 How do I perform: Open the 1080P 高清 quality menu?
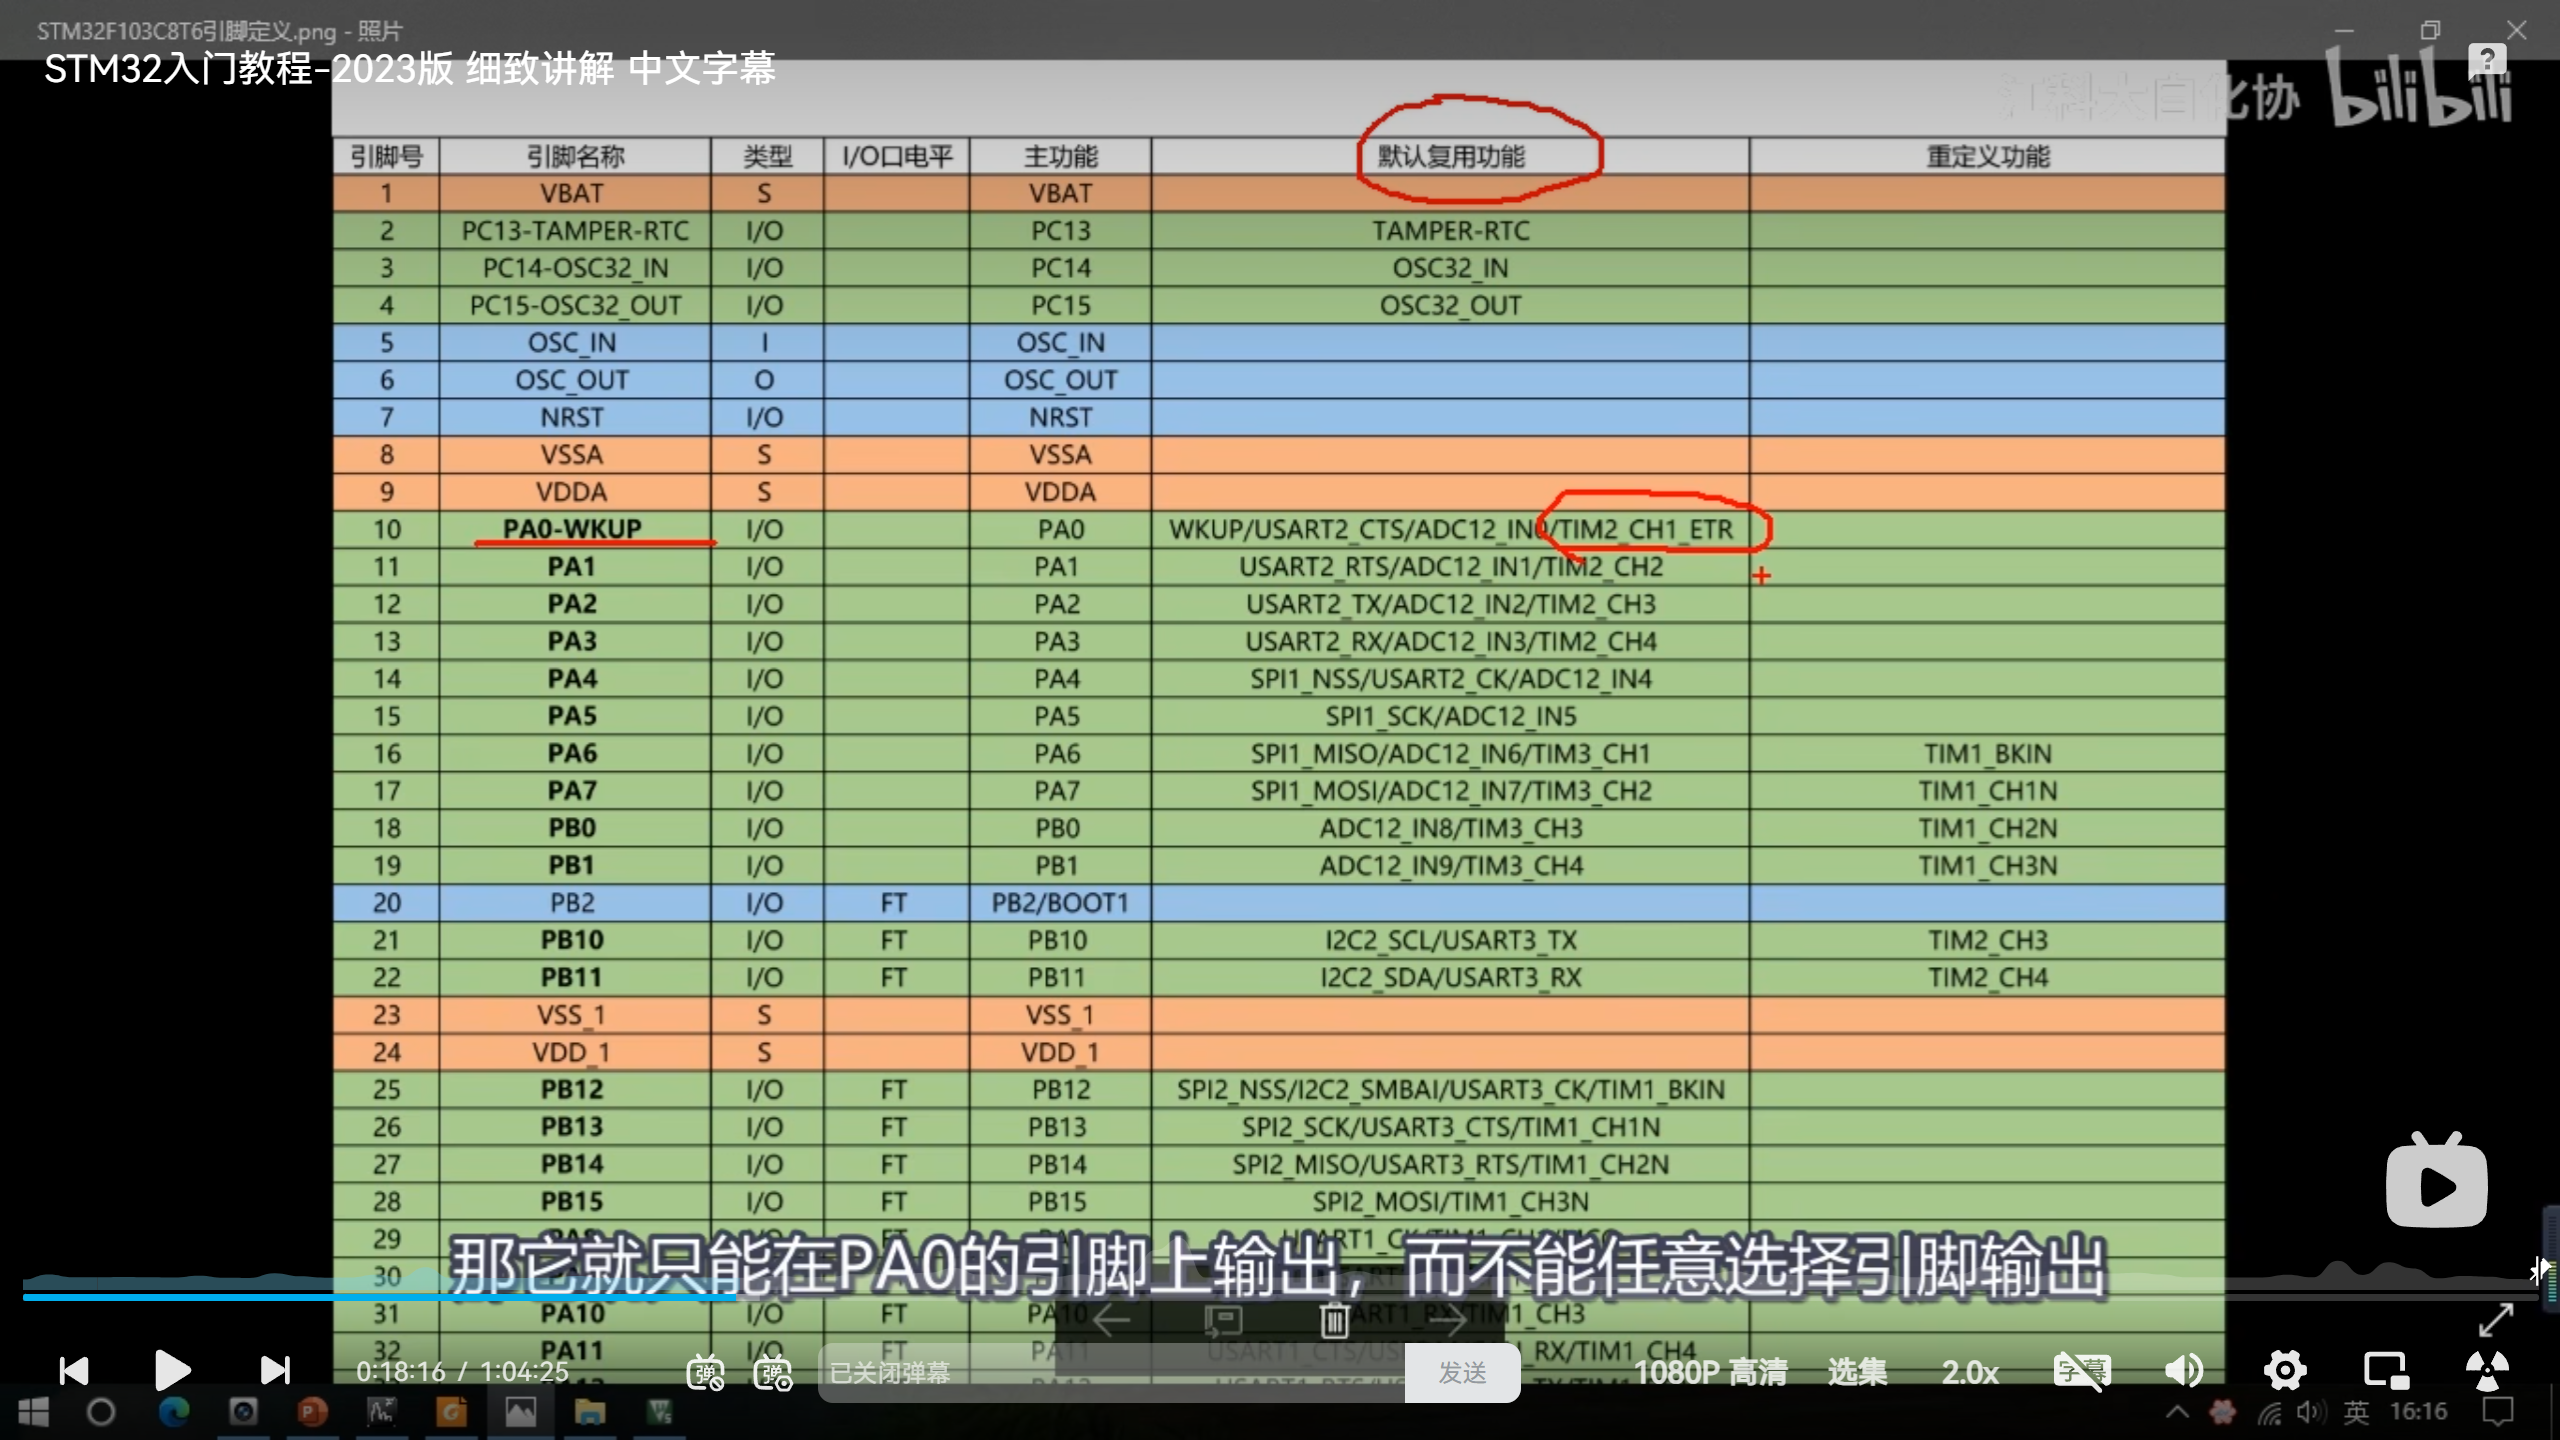(1710, 1372)
